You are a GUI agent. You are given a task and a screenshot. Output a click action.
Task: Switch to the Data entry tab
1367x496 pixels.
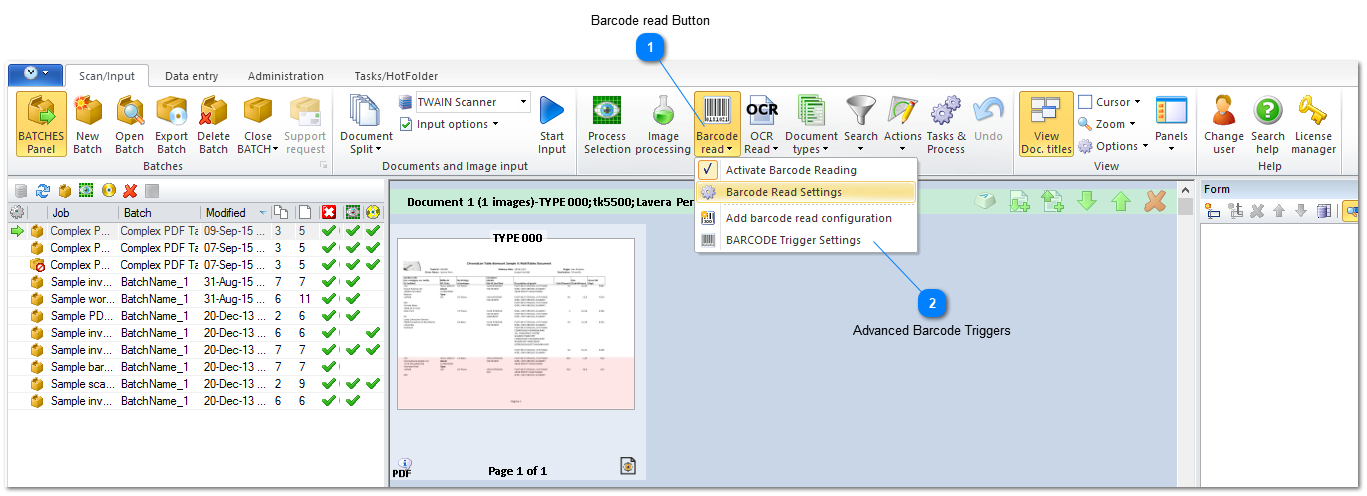click(191, 76)
